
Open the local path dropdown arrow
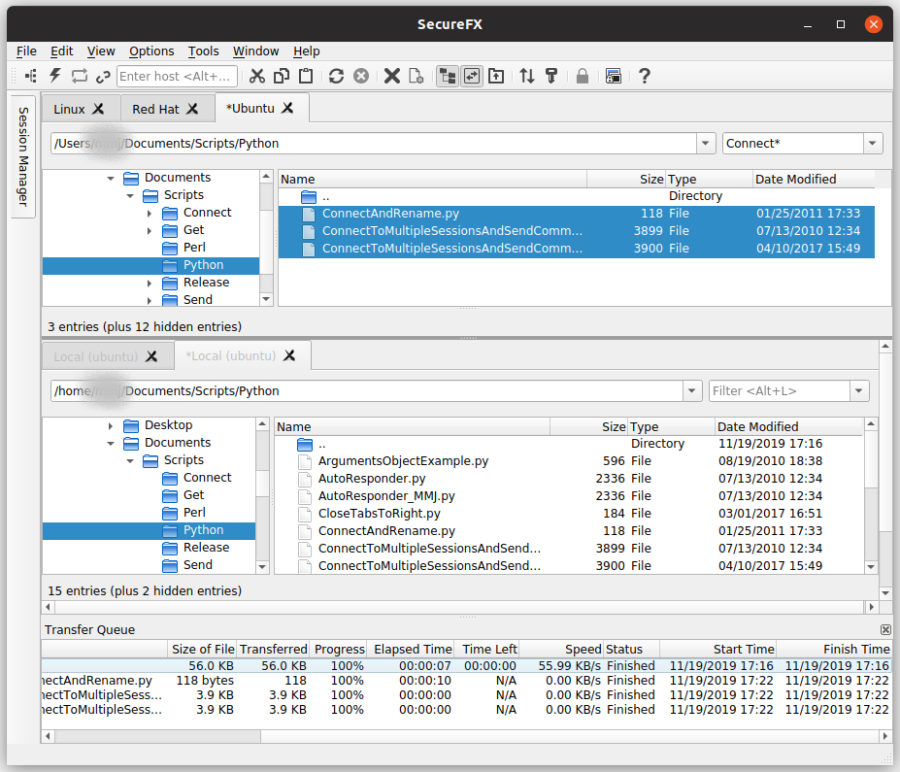[692, 391]
